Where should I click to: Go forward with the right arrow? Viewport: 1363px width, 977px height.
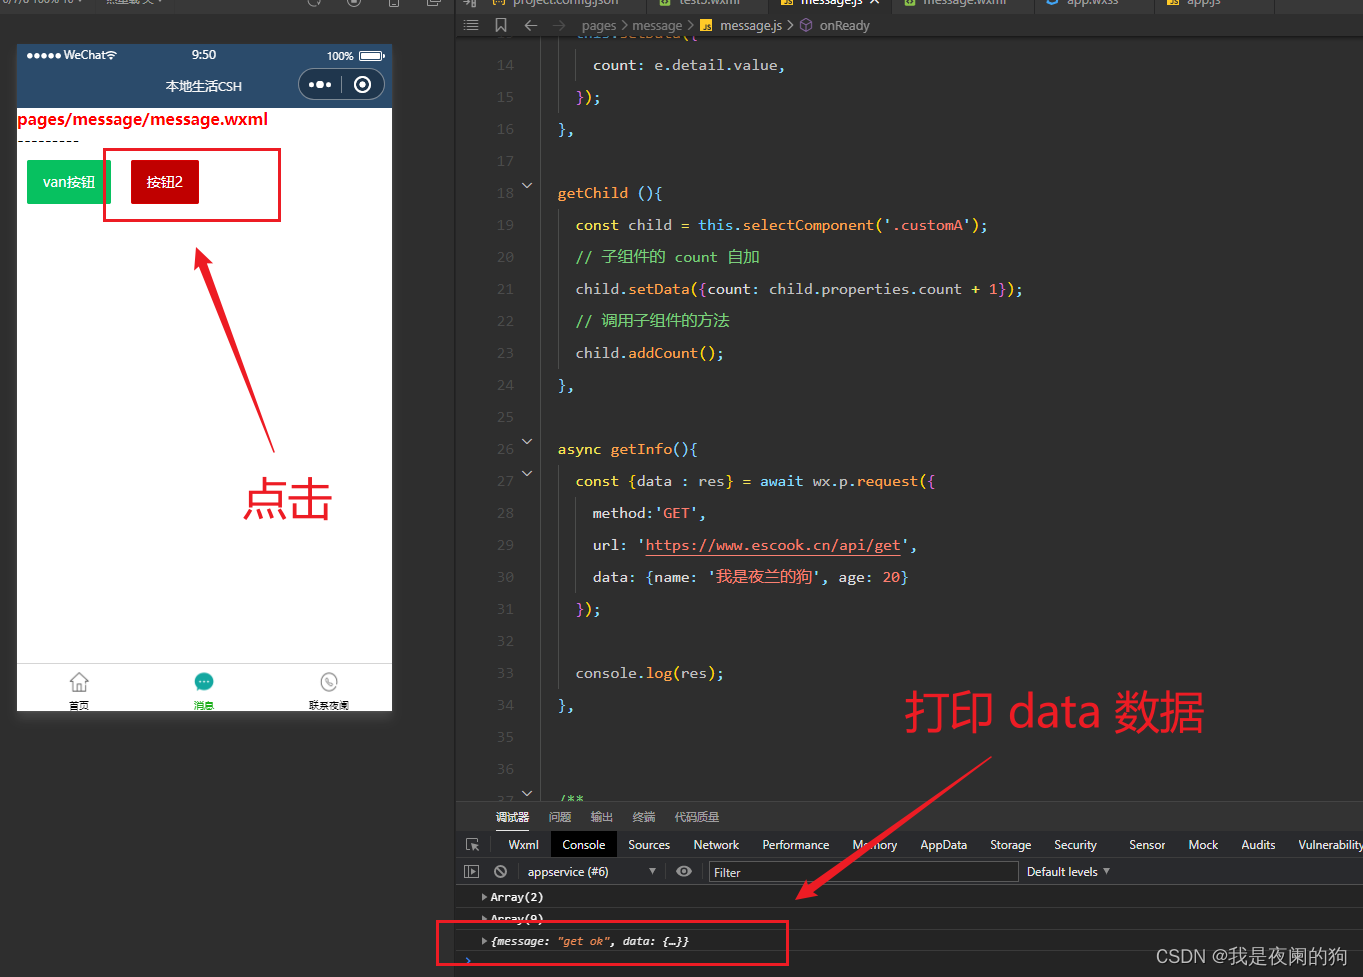click(x=559, y=25)
